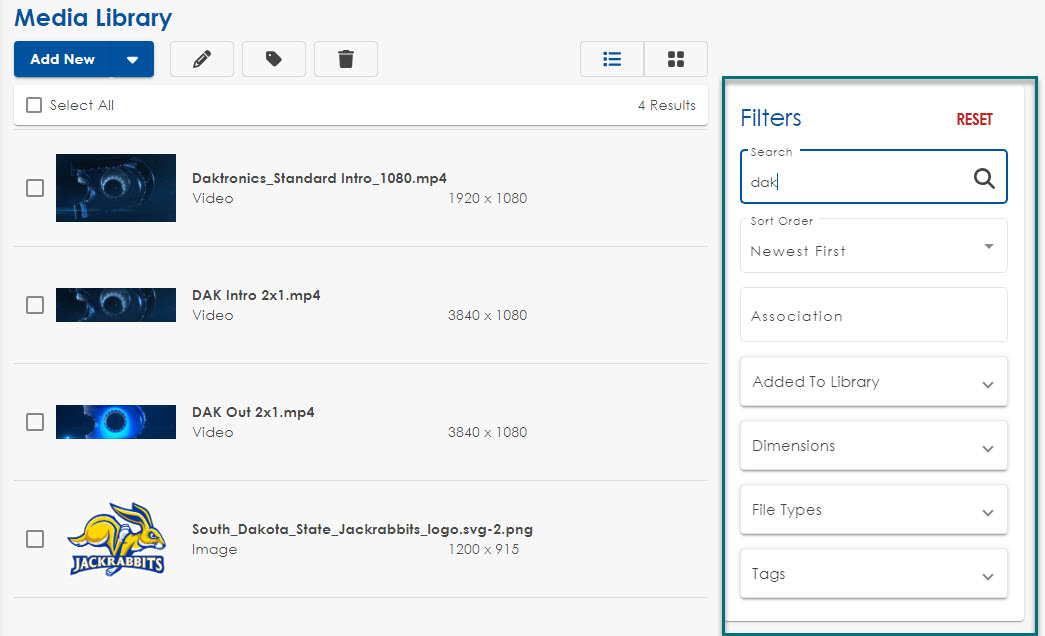
Task: Switch to list view
Action: (612, 59)
